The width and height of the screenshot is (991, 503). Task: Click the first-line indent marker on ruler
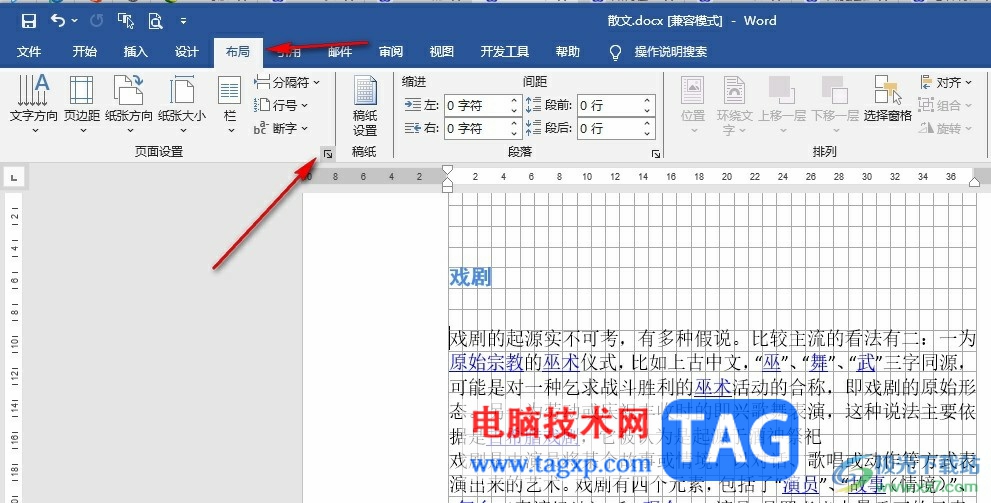click(447, 171)
